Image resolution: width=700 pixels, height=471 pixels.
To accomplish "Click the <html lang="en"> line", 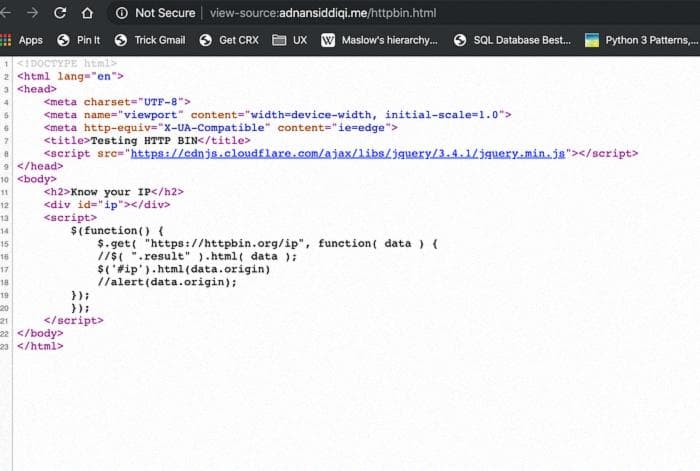I will click(x=70, y=76).
